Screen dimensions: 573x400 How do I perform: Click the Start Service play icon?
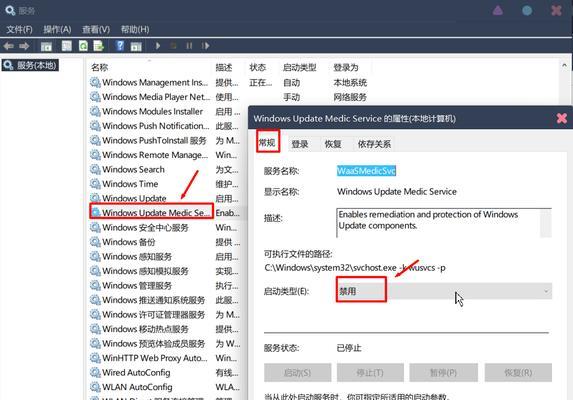click(x=158, y=46)
